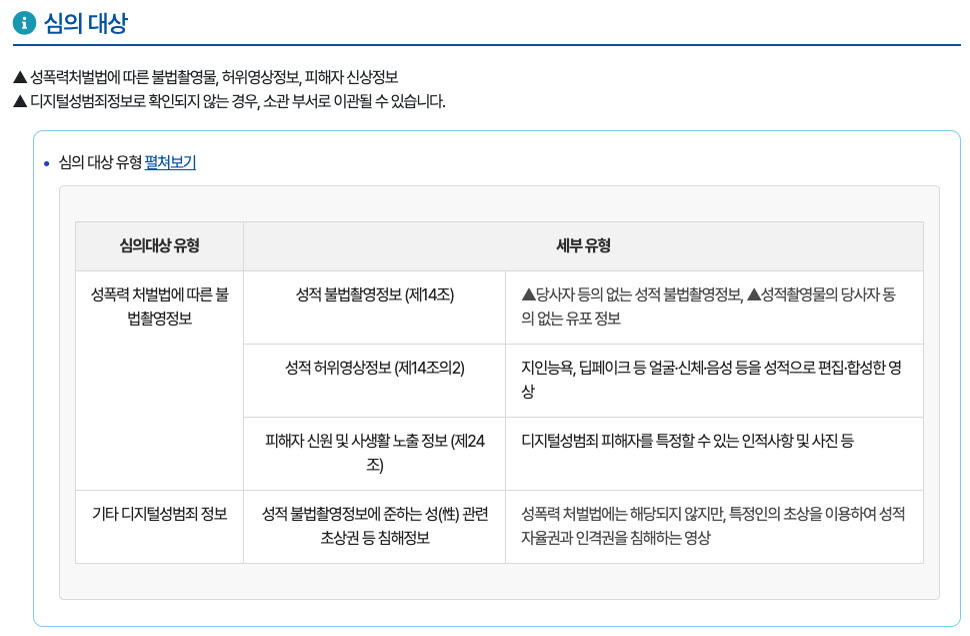Click the 심의대상 유형 column header
Image resolution: width=970 pixels, height=636 pixels.
point(160,246)
